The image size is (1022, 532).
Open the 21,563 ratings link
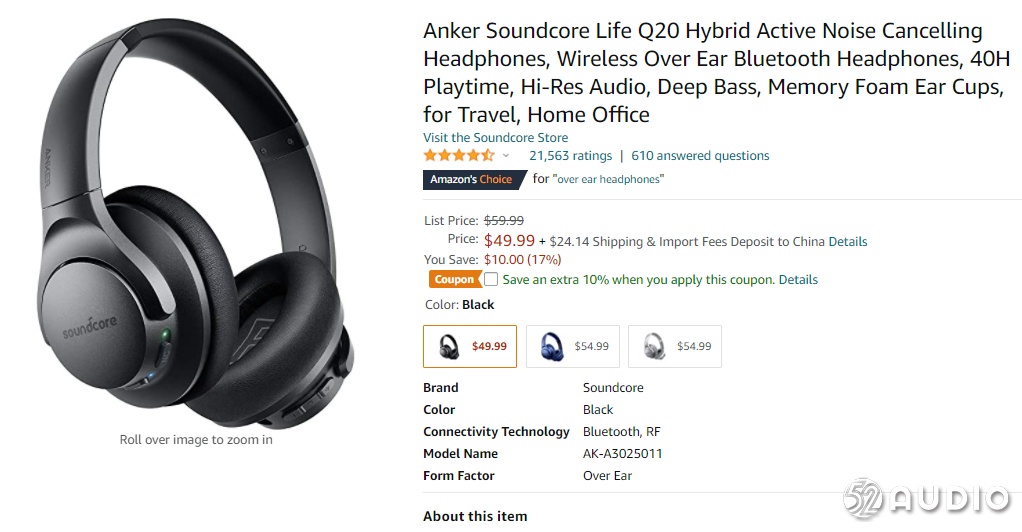[570, 155]
